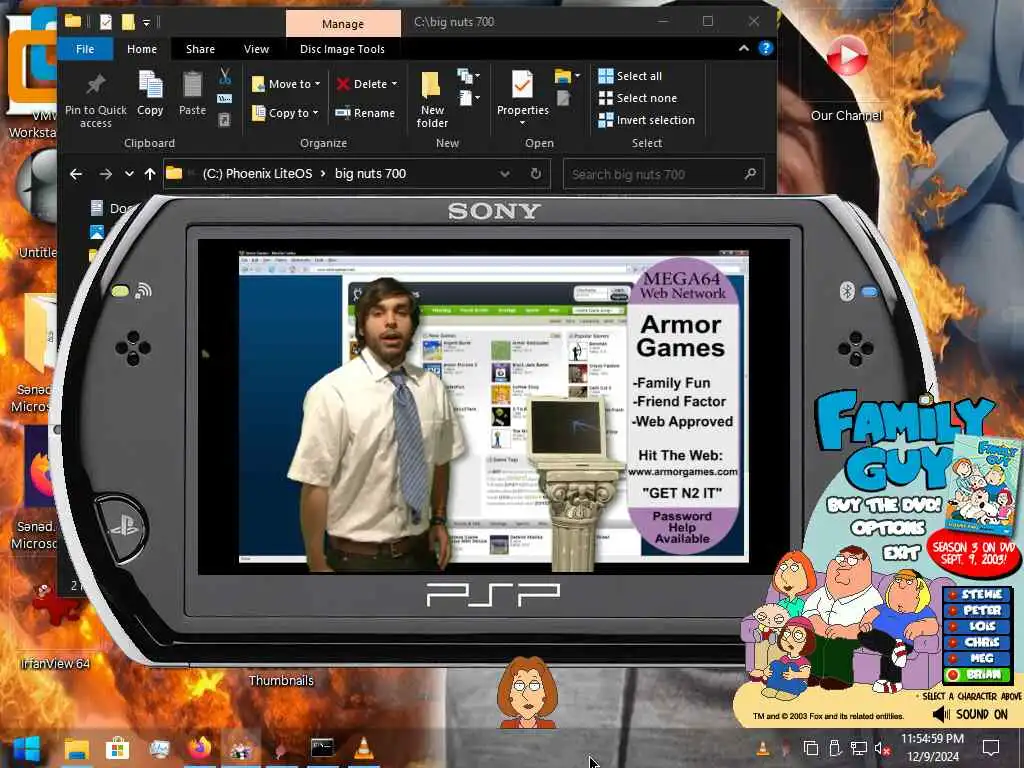Open Customize Quick Access Toolbar arrow
Viewport: 1024px width, 768px height.
click(147, 22)
